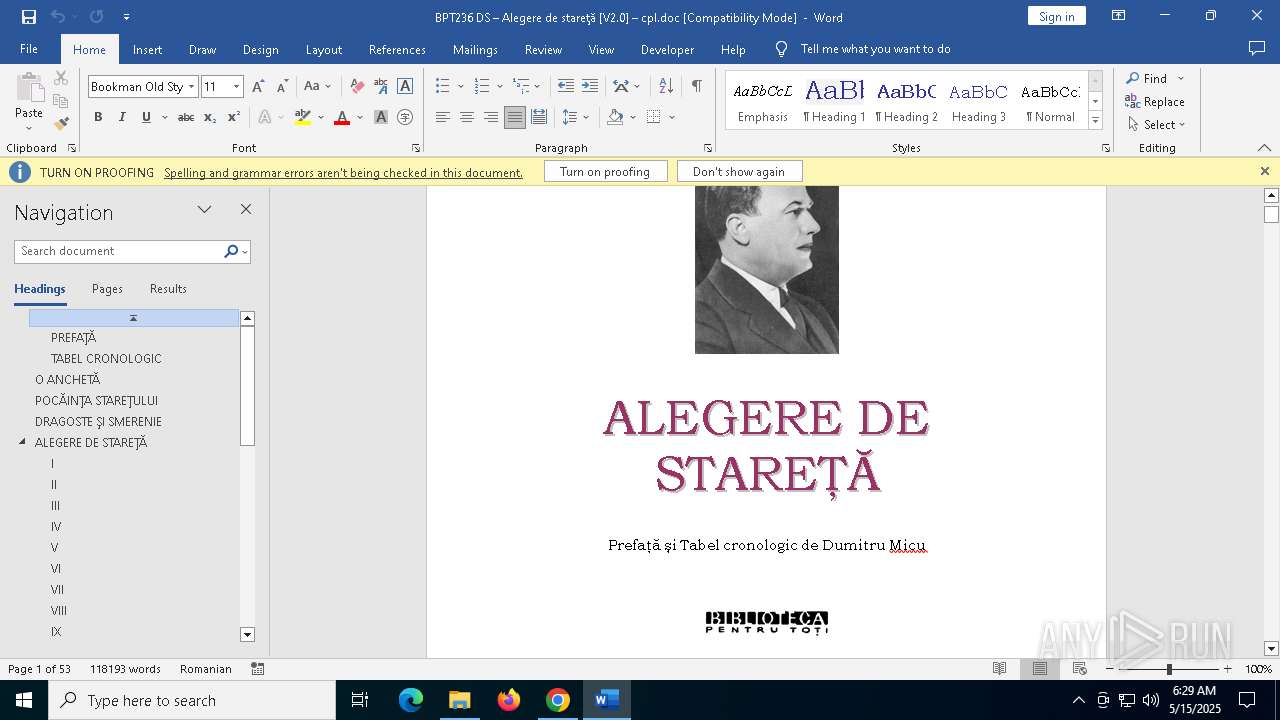Launch Firefox from the taskbar
This screenshot has height=720, width=1280.
509,700
